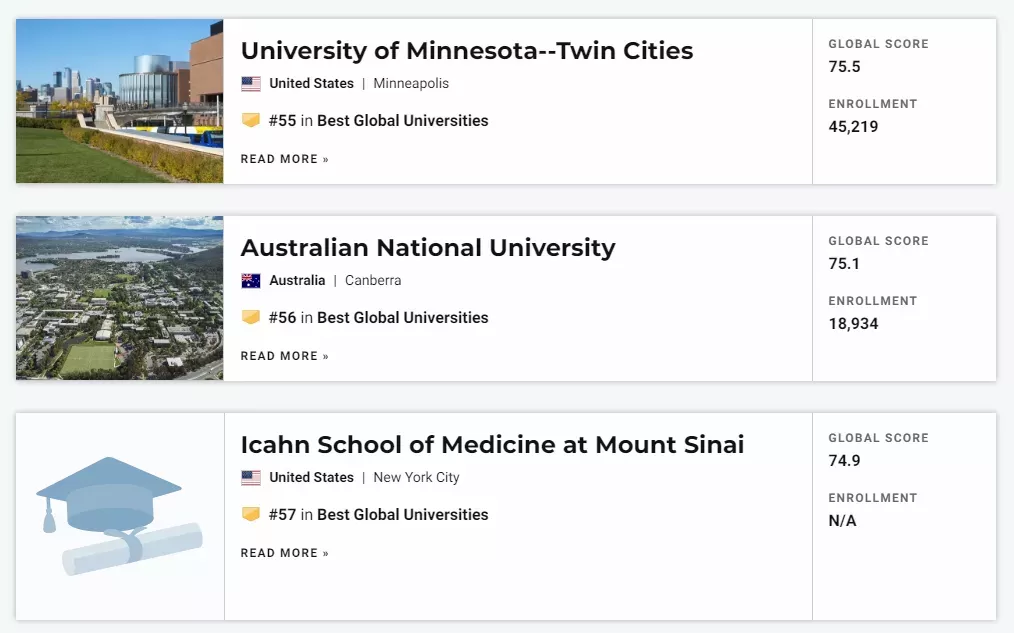Open Icahn School of Medicine title link

point(492,445)
